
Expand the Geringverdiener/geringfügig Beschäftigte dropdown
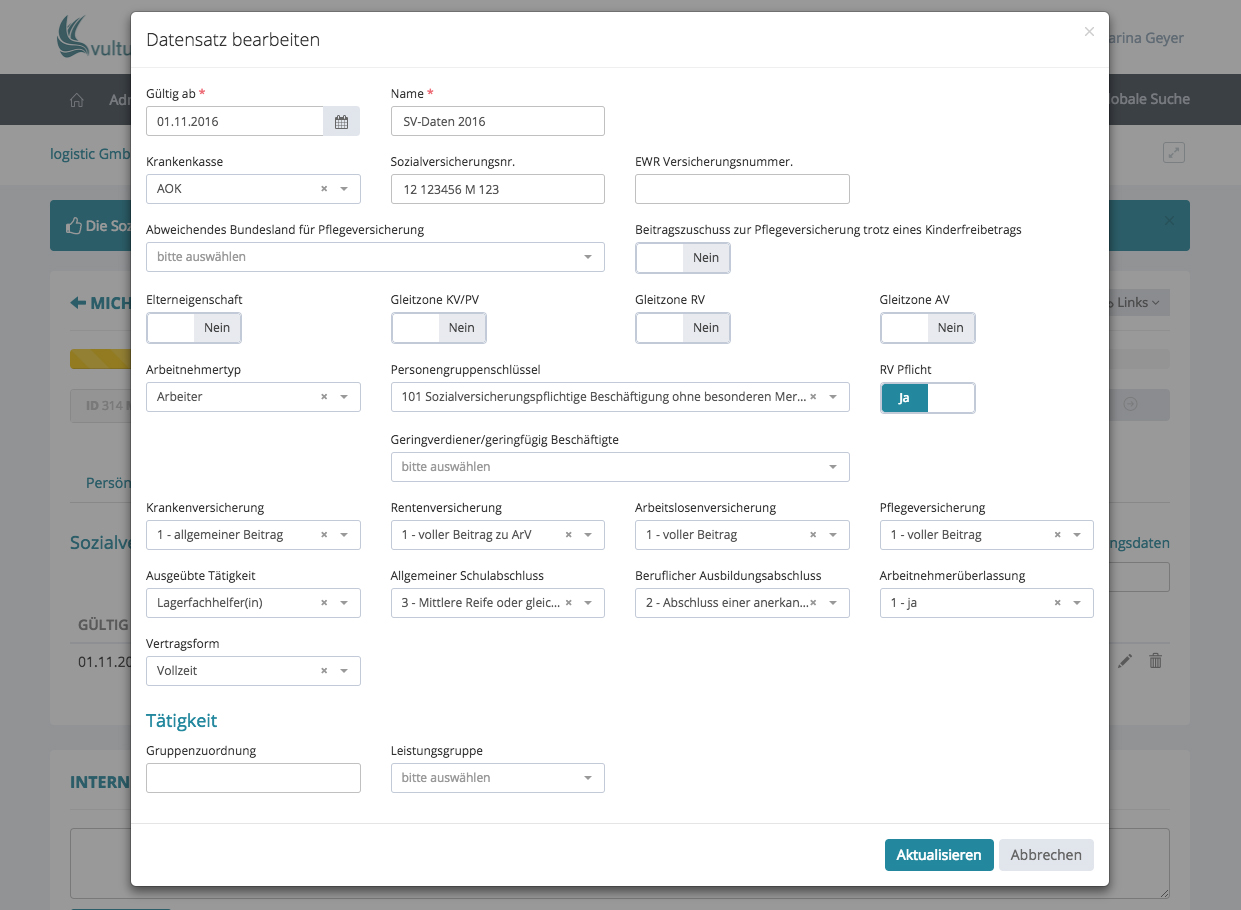coord(619,467)
